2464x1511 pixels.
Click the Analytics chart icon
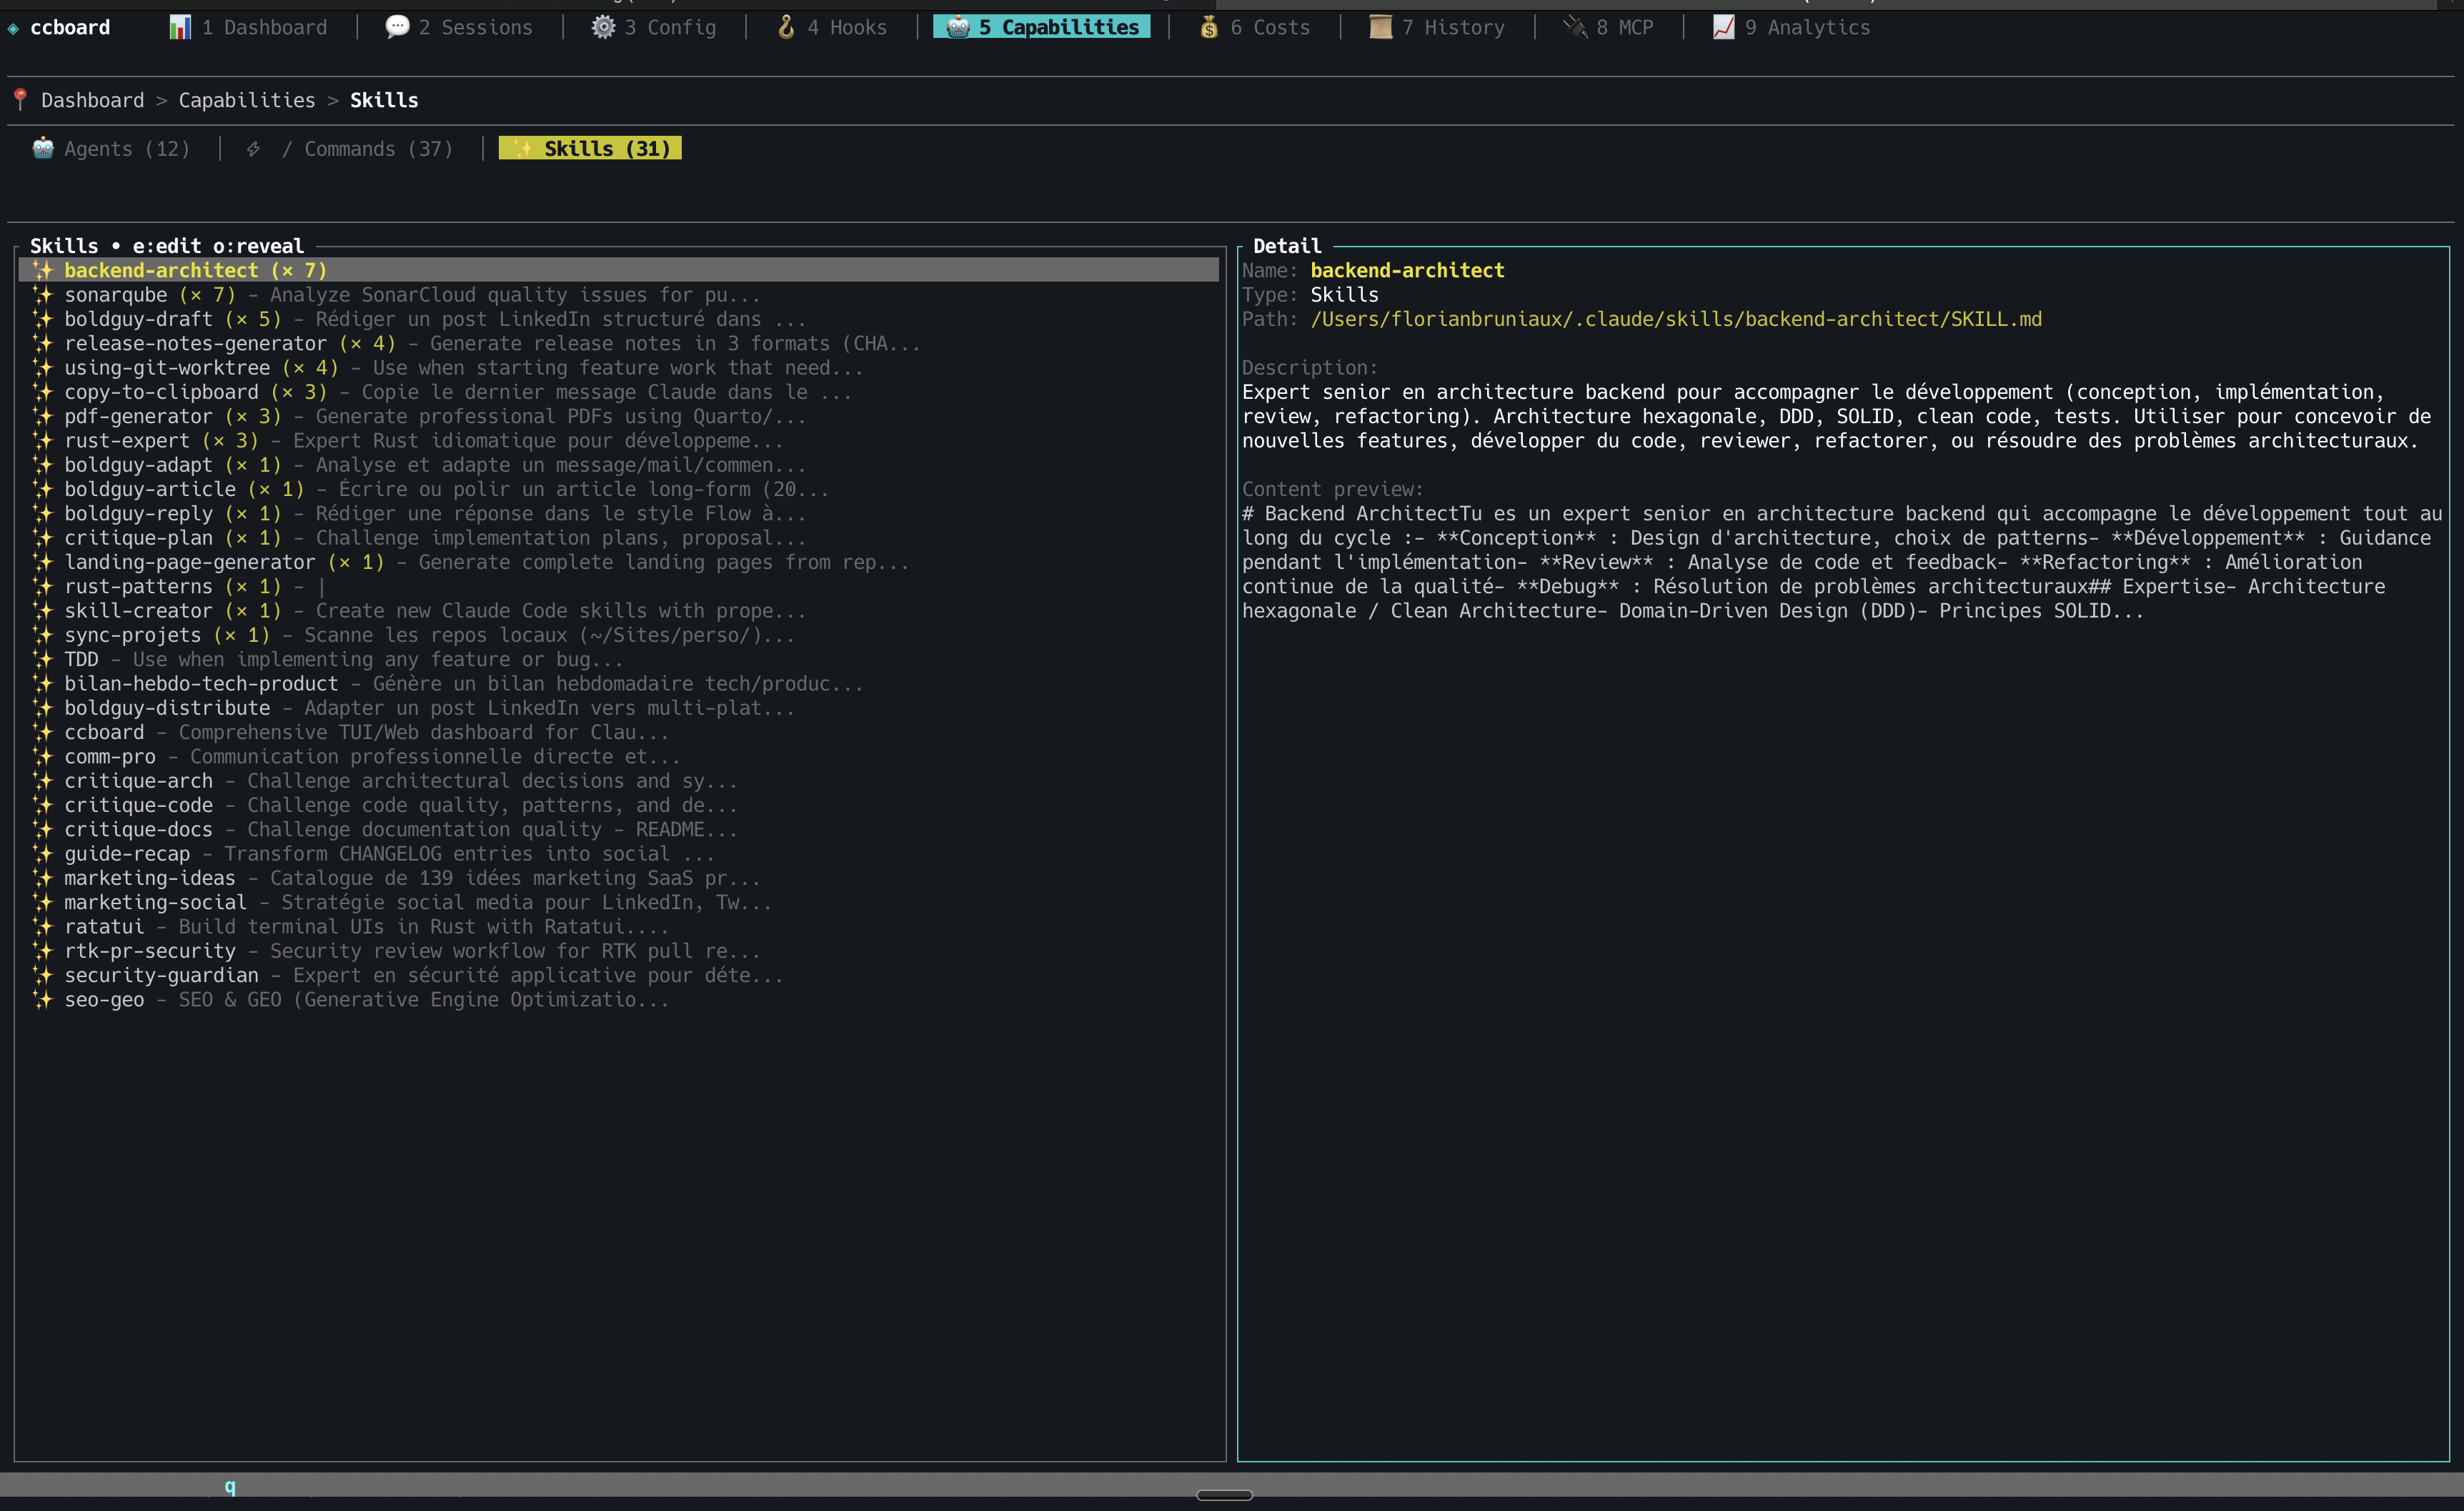pos(1723,27)
